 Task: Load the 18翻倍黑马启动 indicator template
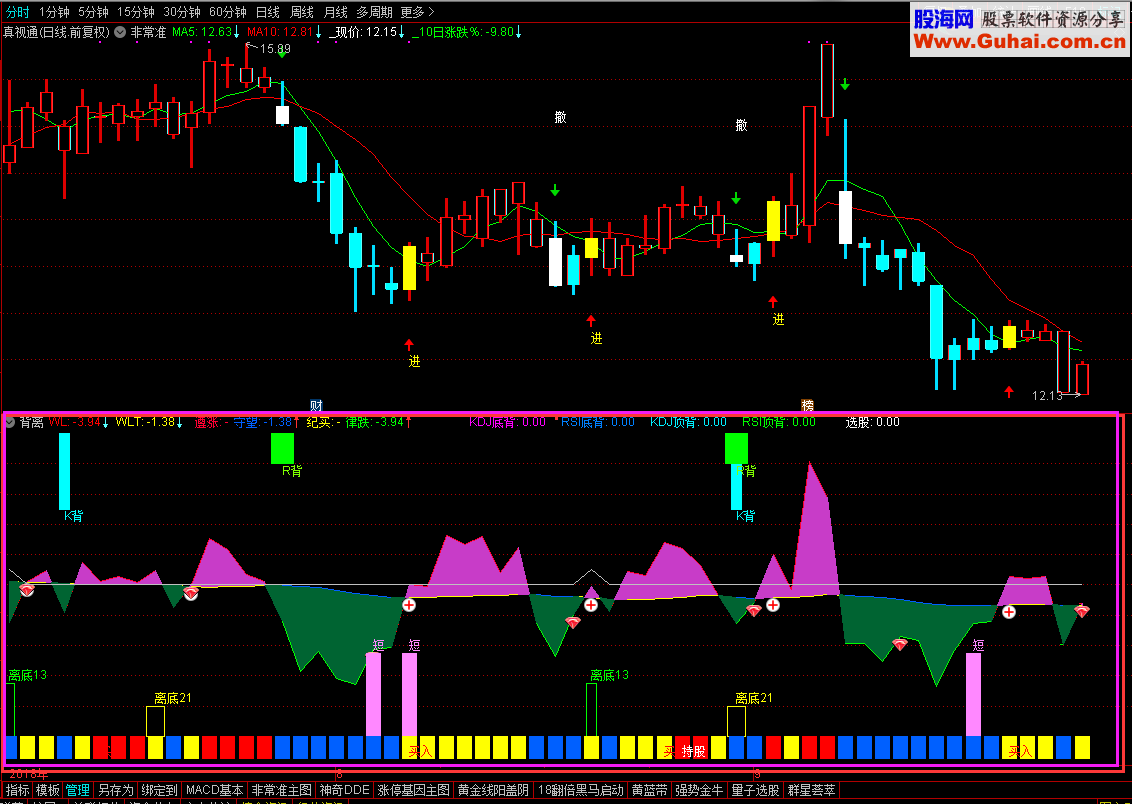[580, 790]
